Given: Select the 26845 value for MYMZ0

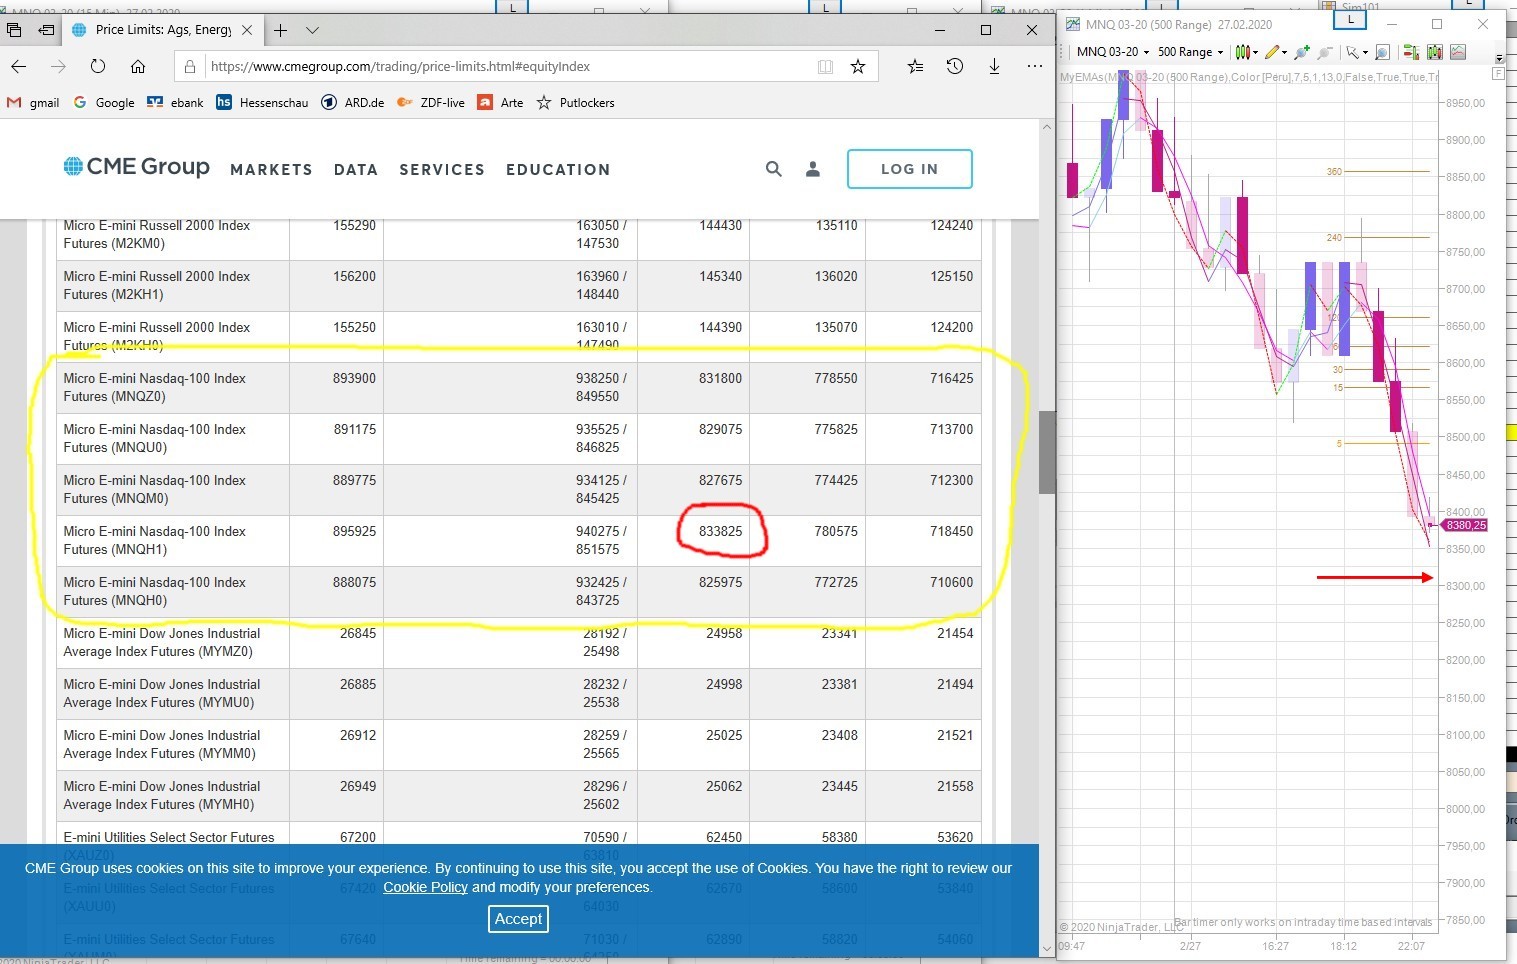Looking at the screenshot, I should point(358,633).
